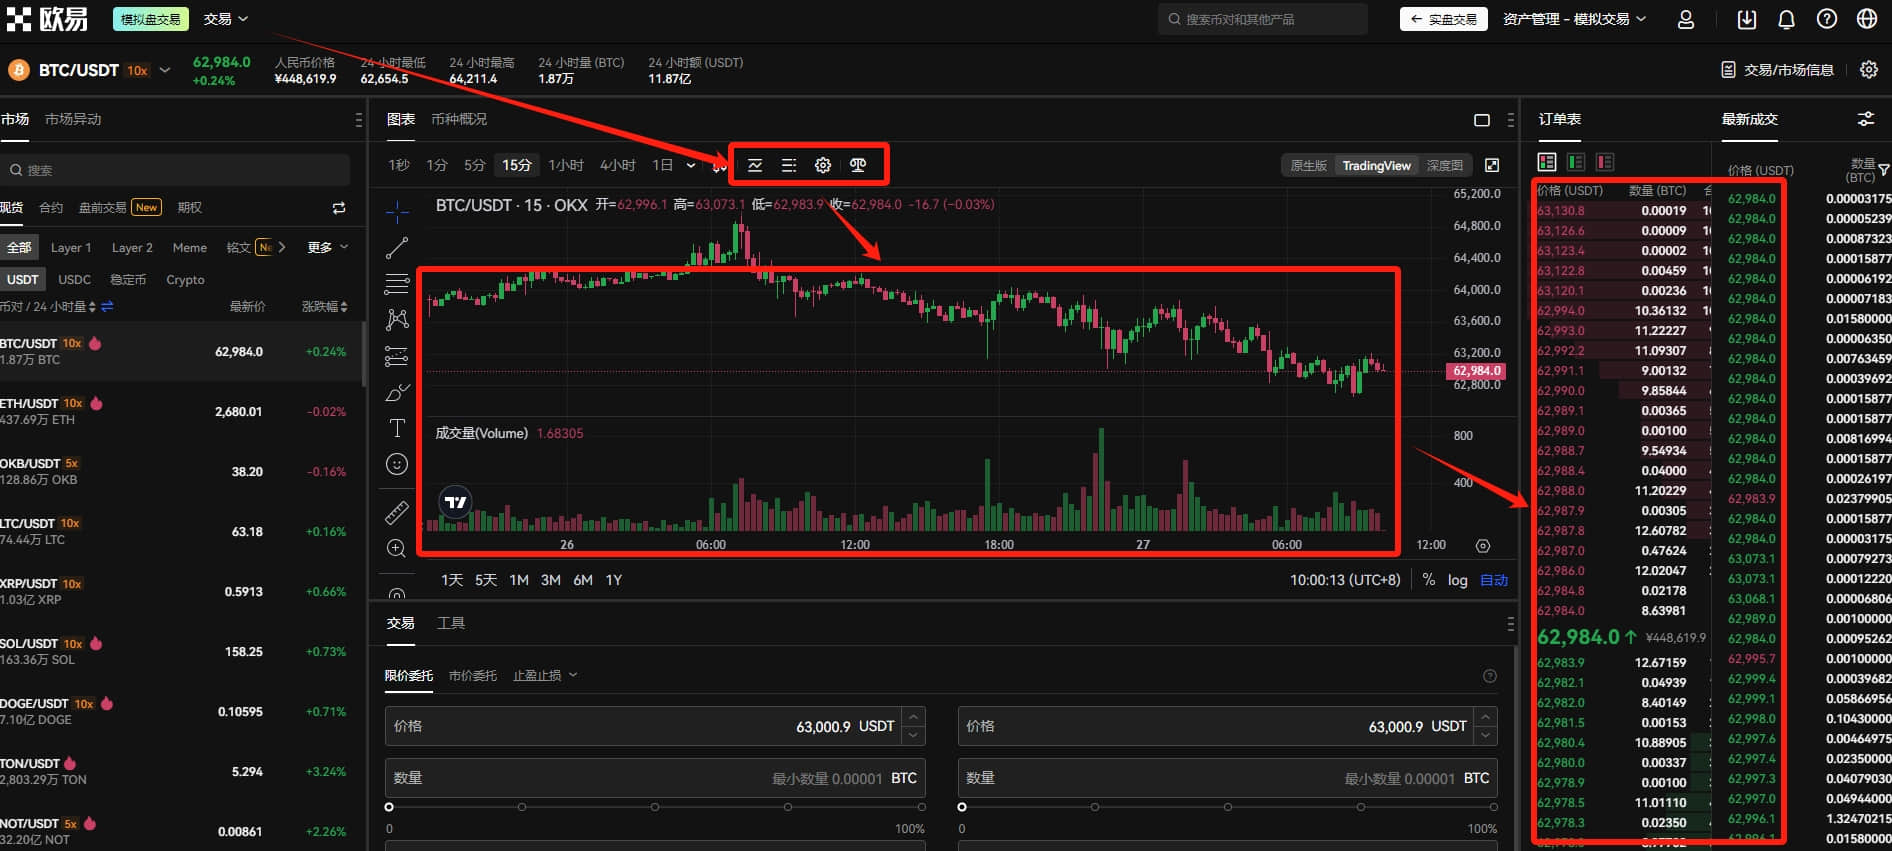This screenshot has height=851, width=1892.
Task: Open the chart indicators icon
Action: coord(755,165)
